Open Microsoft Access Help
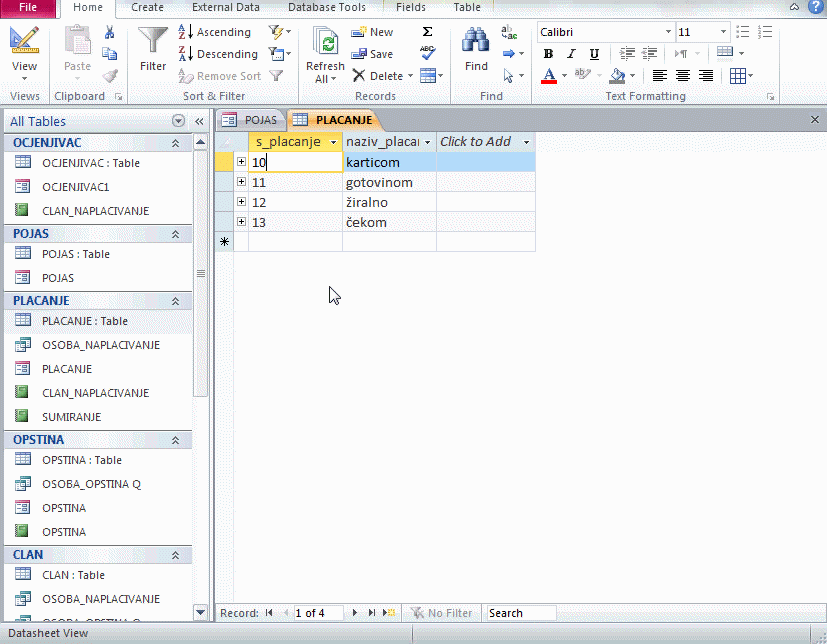The width and height of the screenshot is (827, 644). click(815, 6)
